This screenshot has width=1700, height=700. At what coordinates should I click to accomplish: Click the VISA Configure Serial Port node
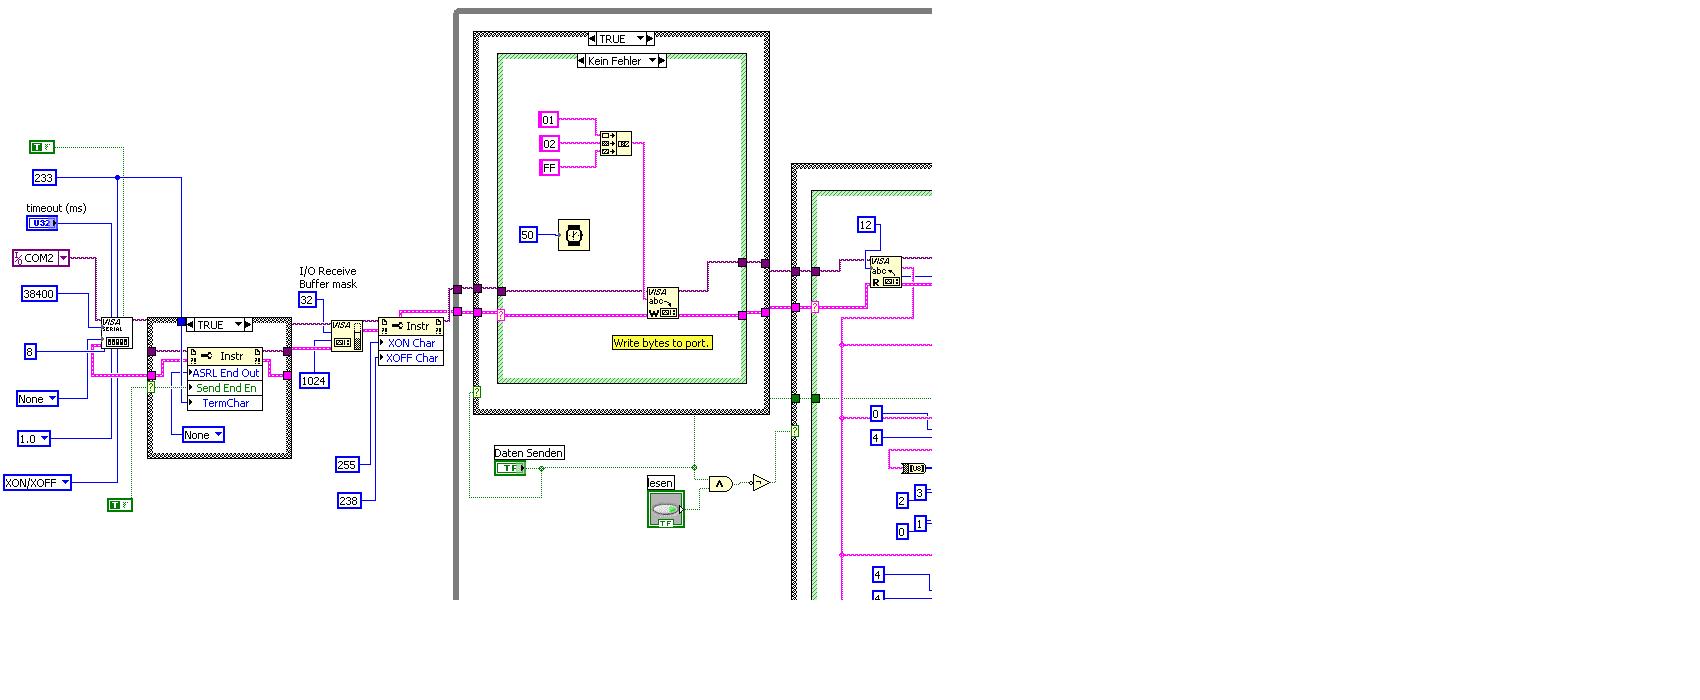[x=117, y=334]
